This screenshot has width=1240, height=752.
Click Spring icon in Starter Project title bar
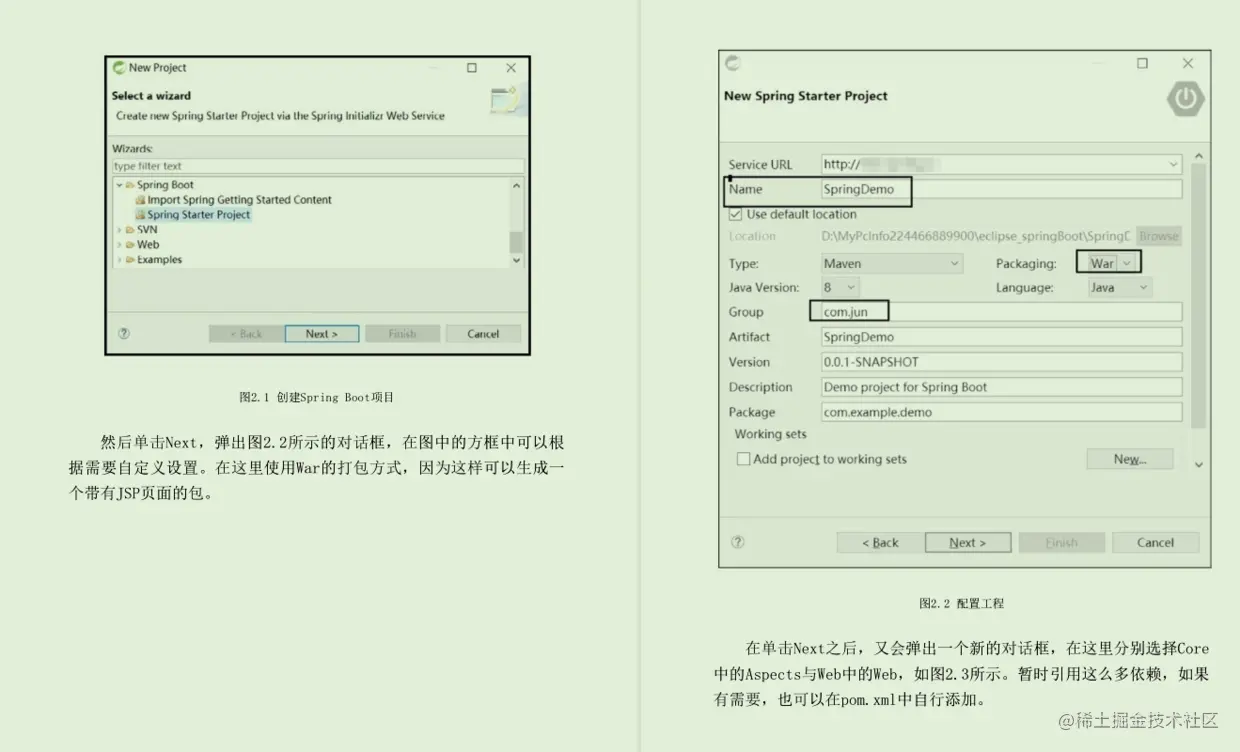733,64
